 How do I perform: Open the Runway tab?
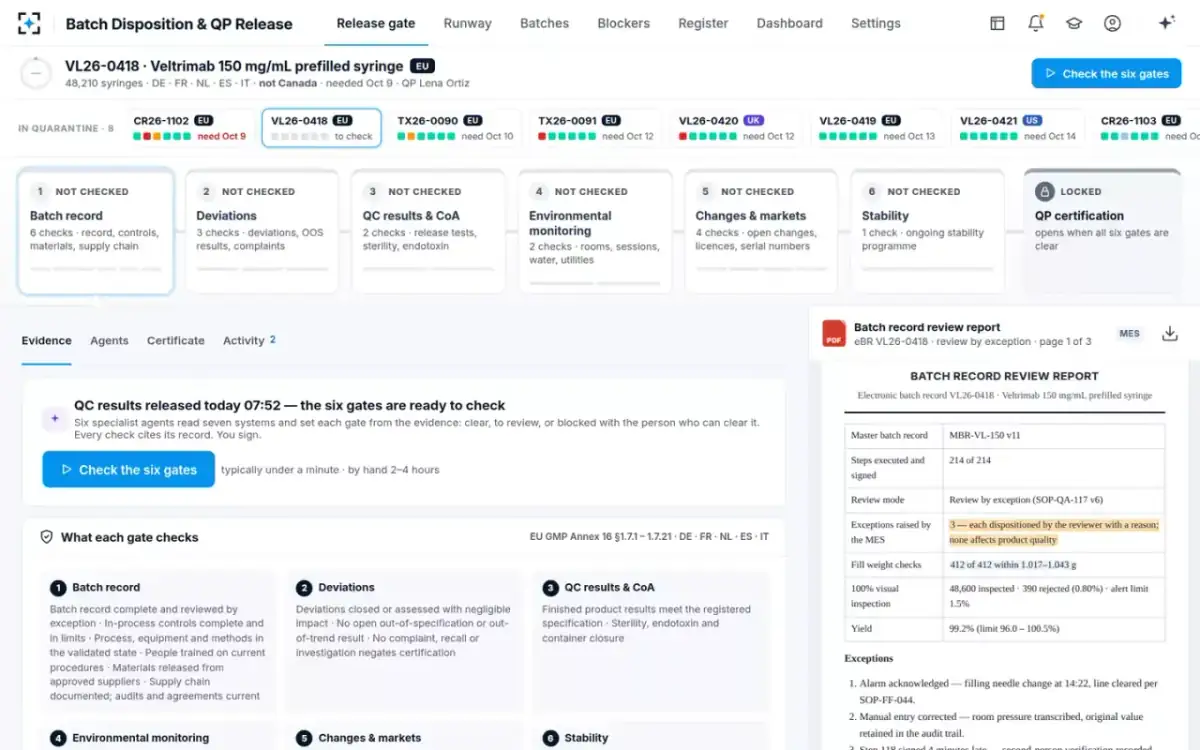click(x=468, y=23)
